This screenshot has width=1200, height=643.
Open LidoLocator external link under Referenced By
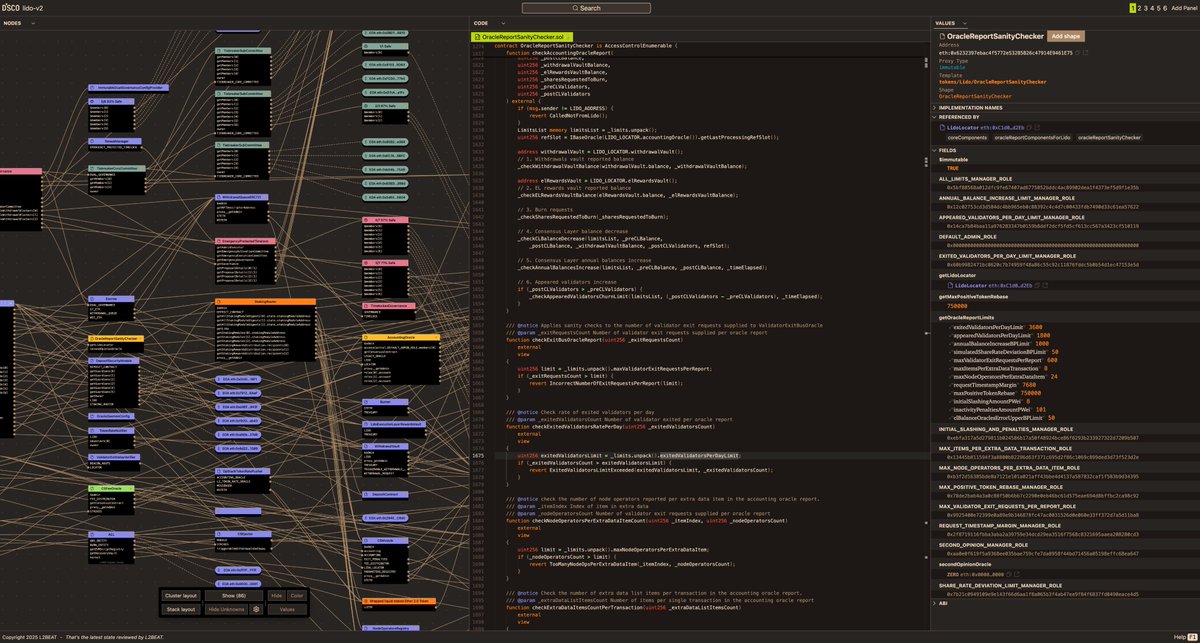coord(1036,127)
